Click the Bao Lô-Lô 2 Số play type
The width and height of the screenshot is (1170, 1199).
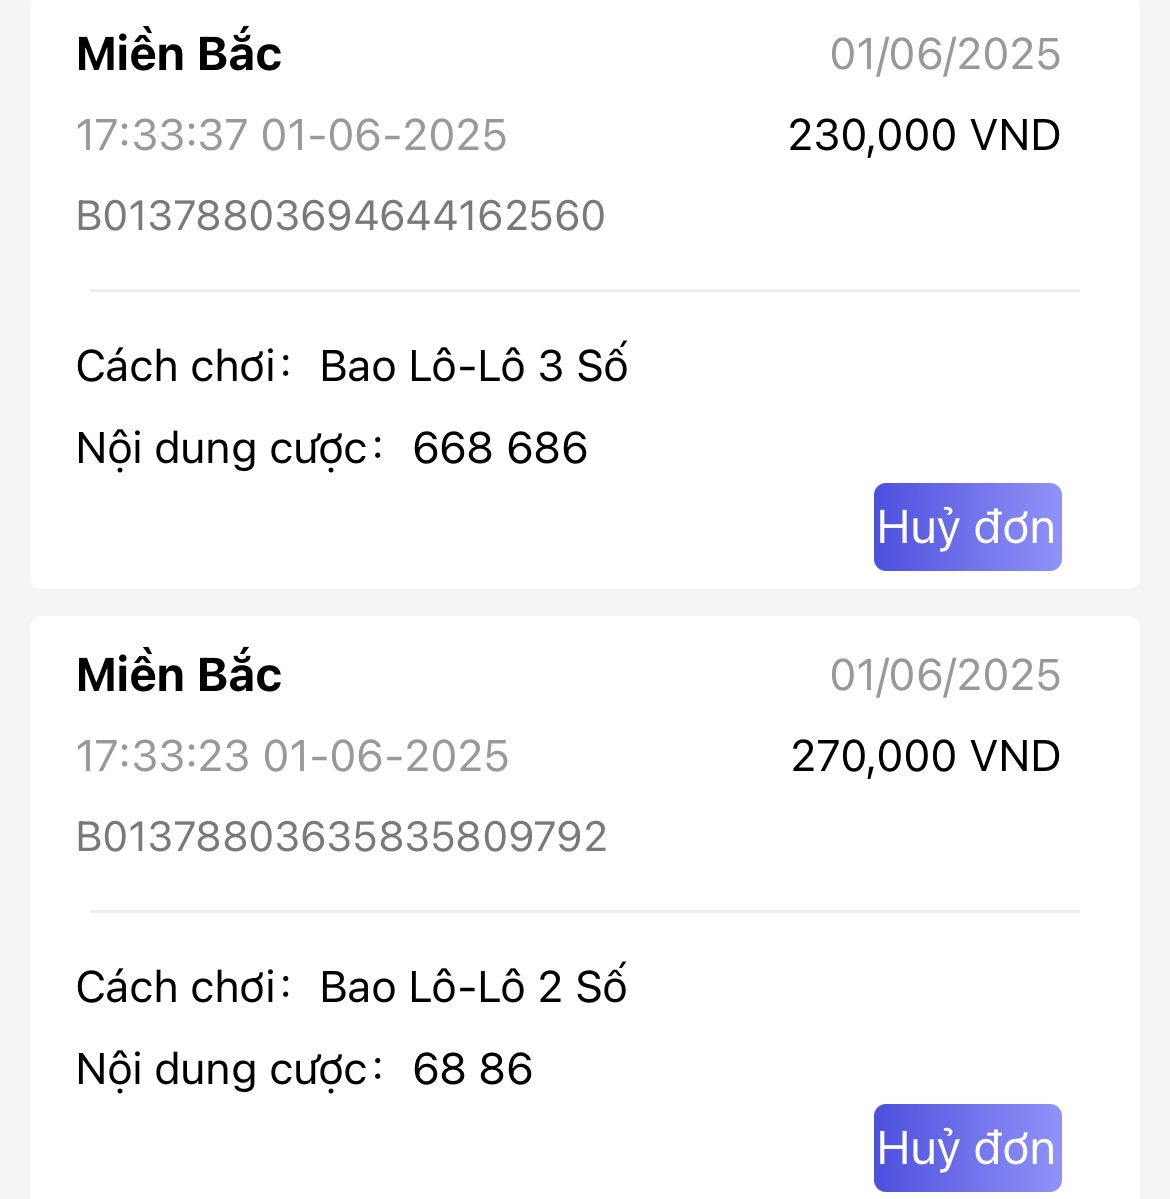[x=473, y=987]
